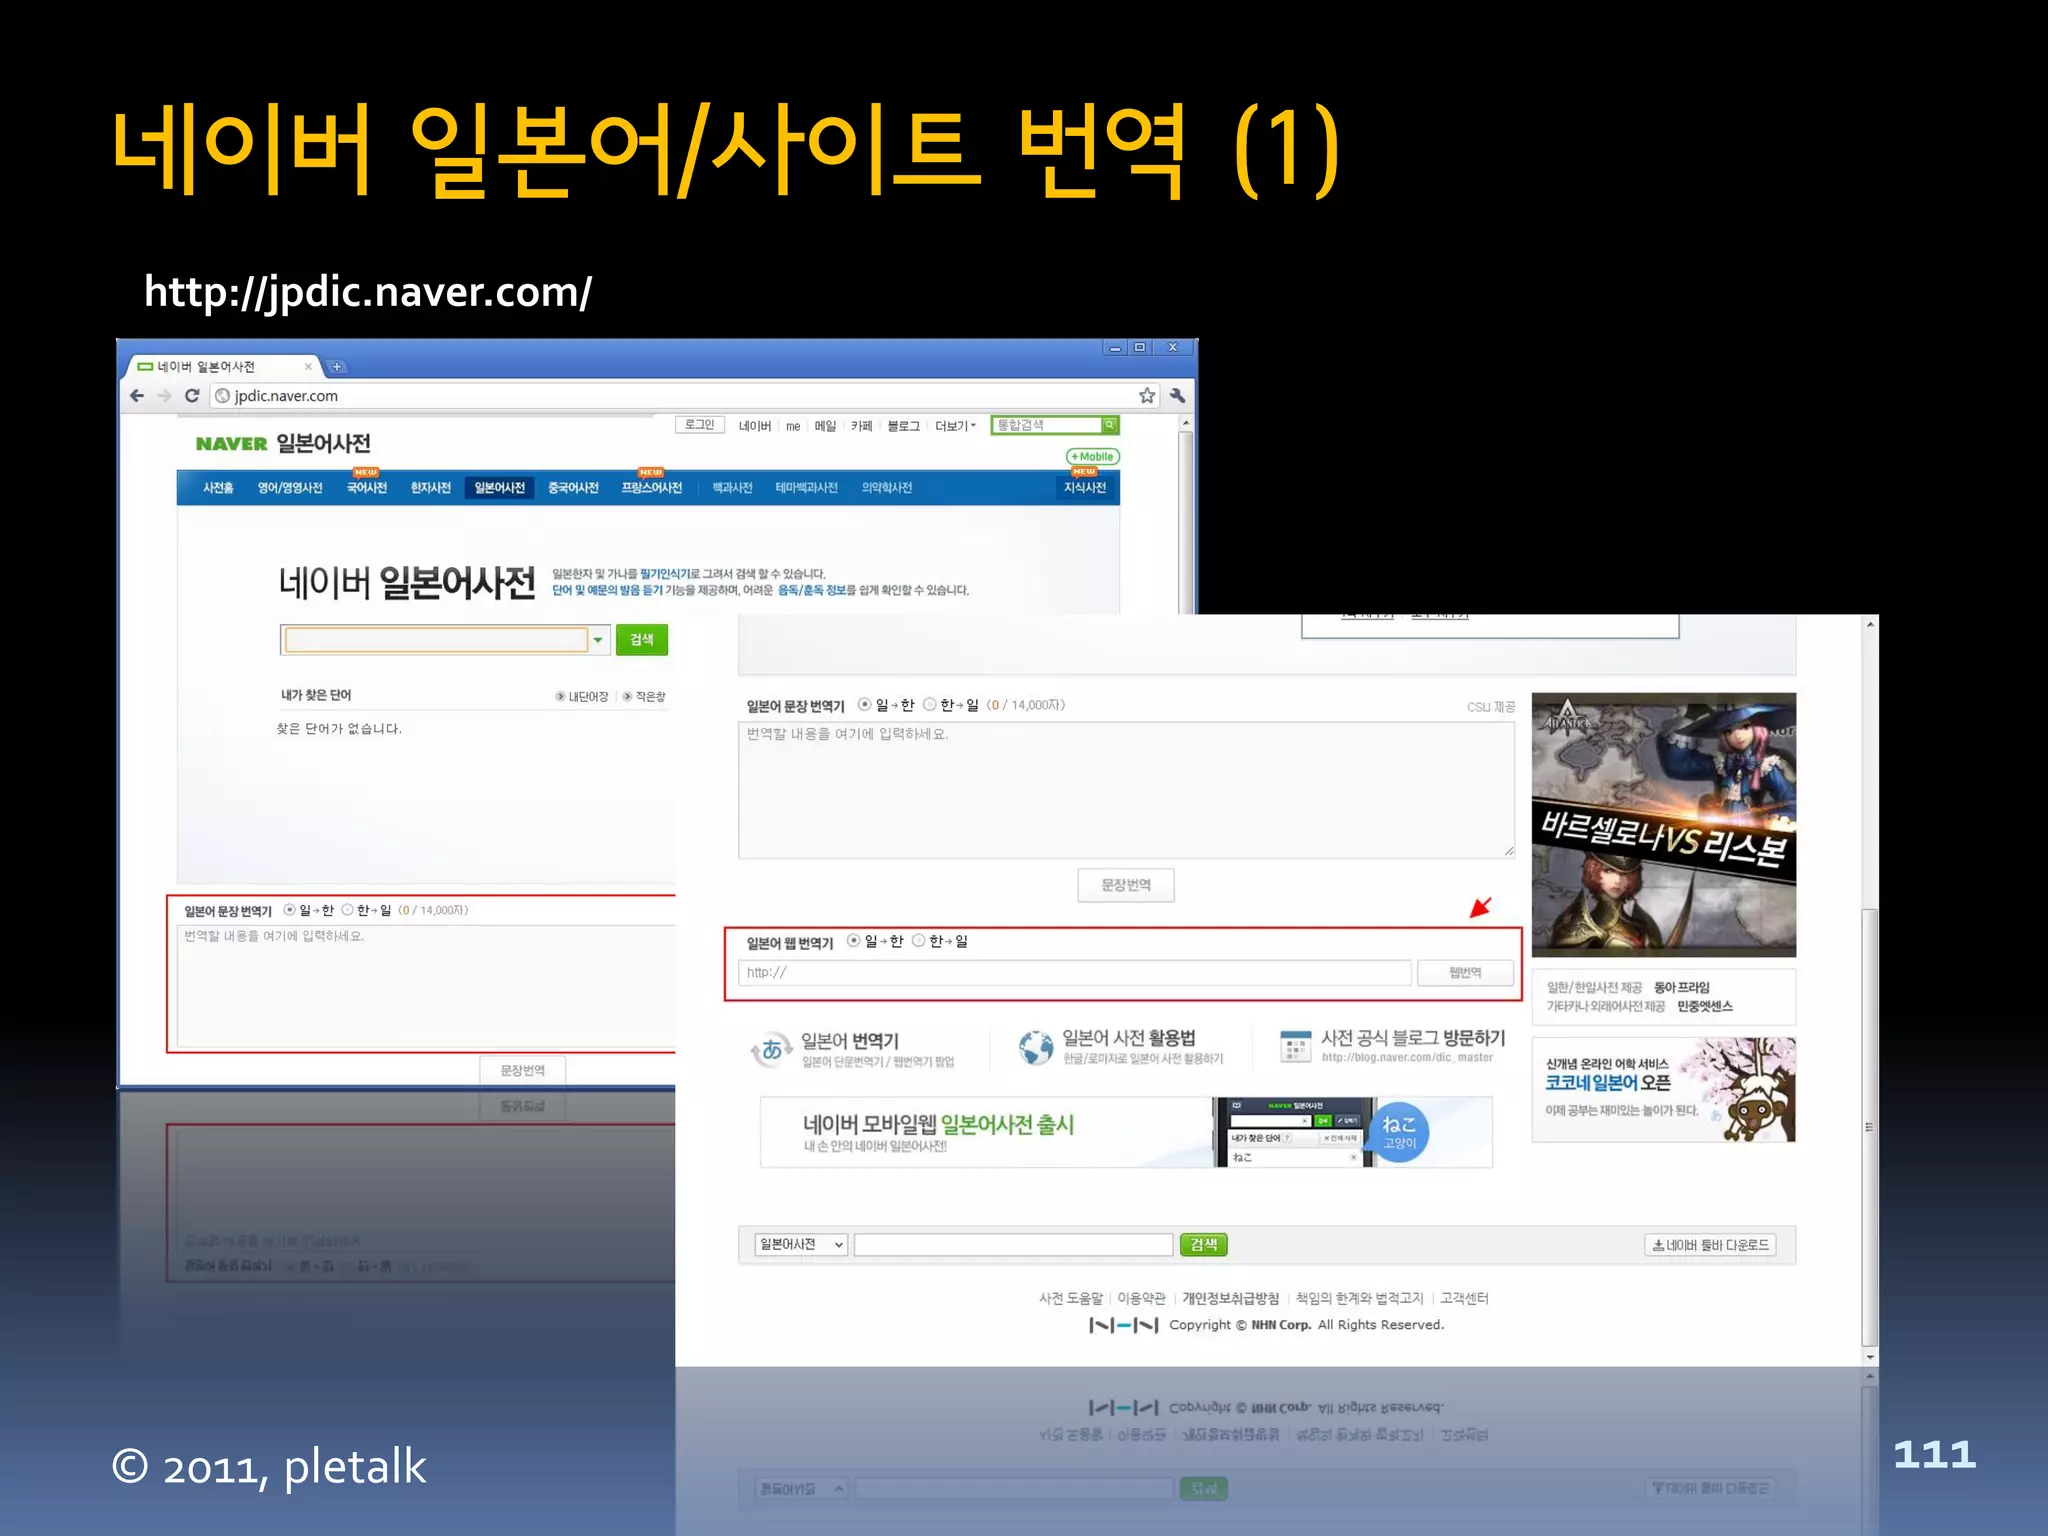The width and height of the screenshot is (2048, 1536).
Task: Click the NHN logo in the footer
Action: tap(1123, 1325)
